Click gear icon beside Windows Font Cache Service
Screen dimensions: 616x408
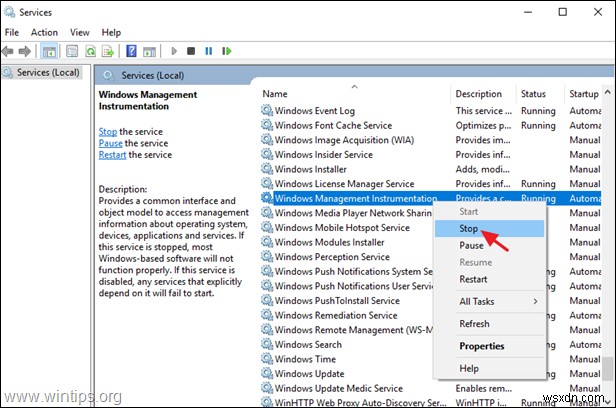267,125
